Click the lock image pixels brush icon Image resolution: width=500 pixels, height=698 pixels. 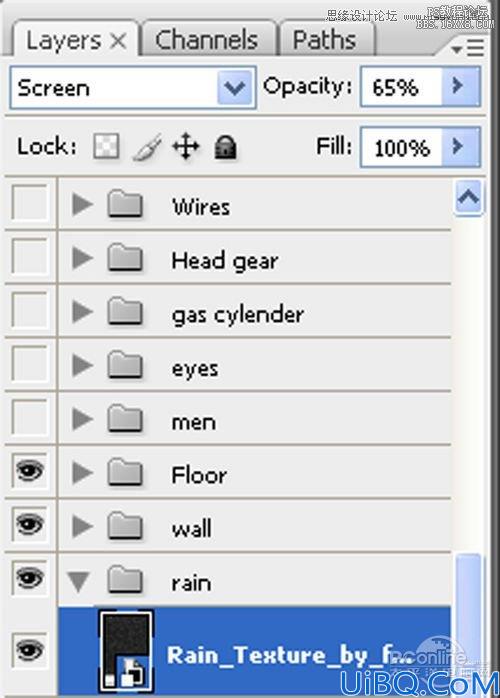point(147,147)
